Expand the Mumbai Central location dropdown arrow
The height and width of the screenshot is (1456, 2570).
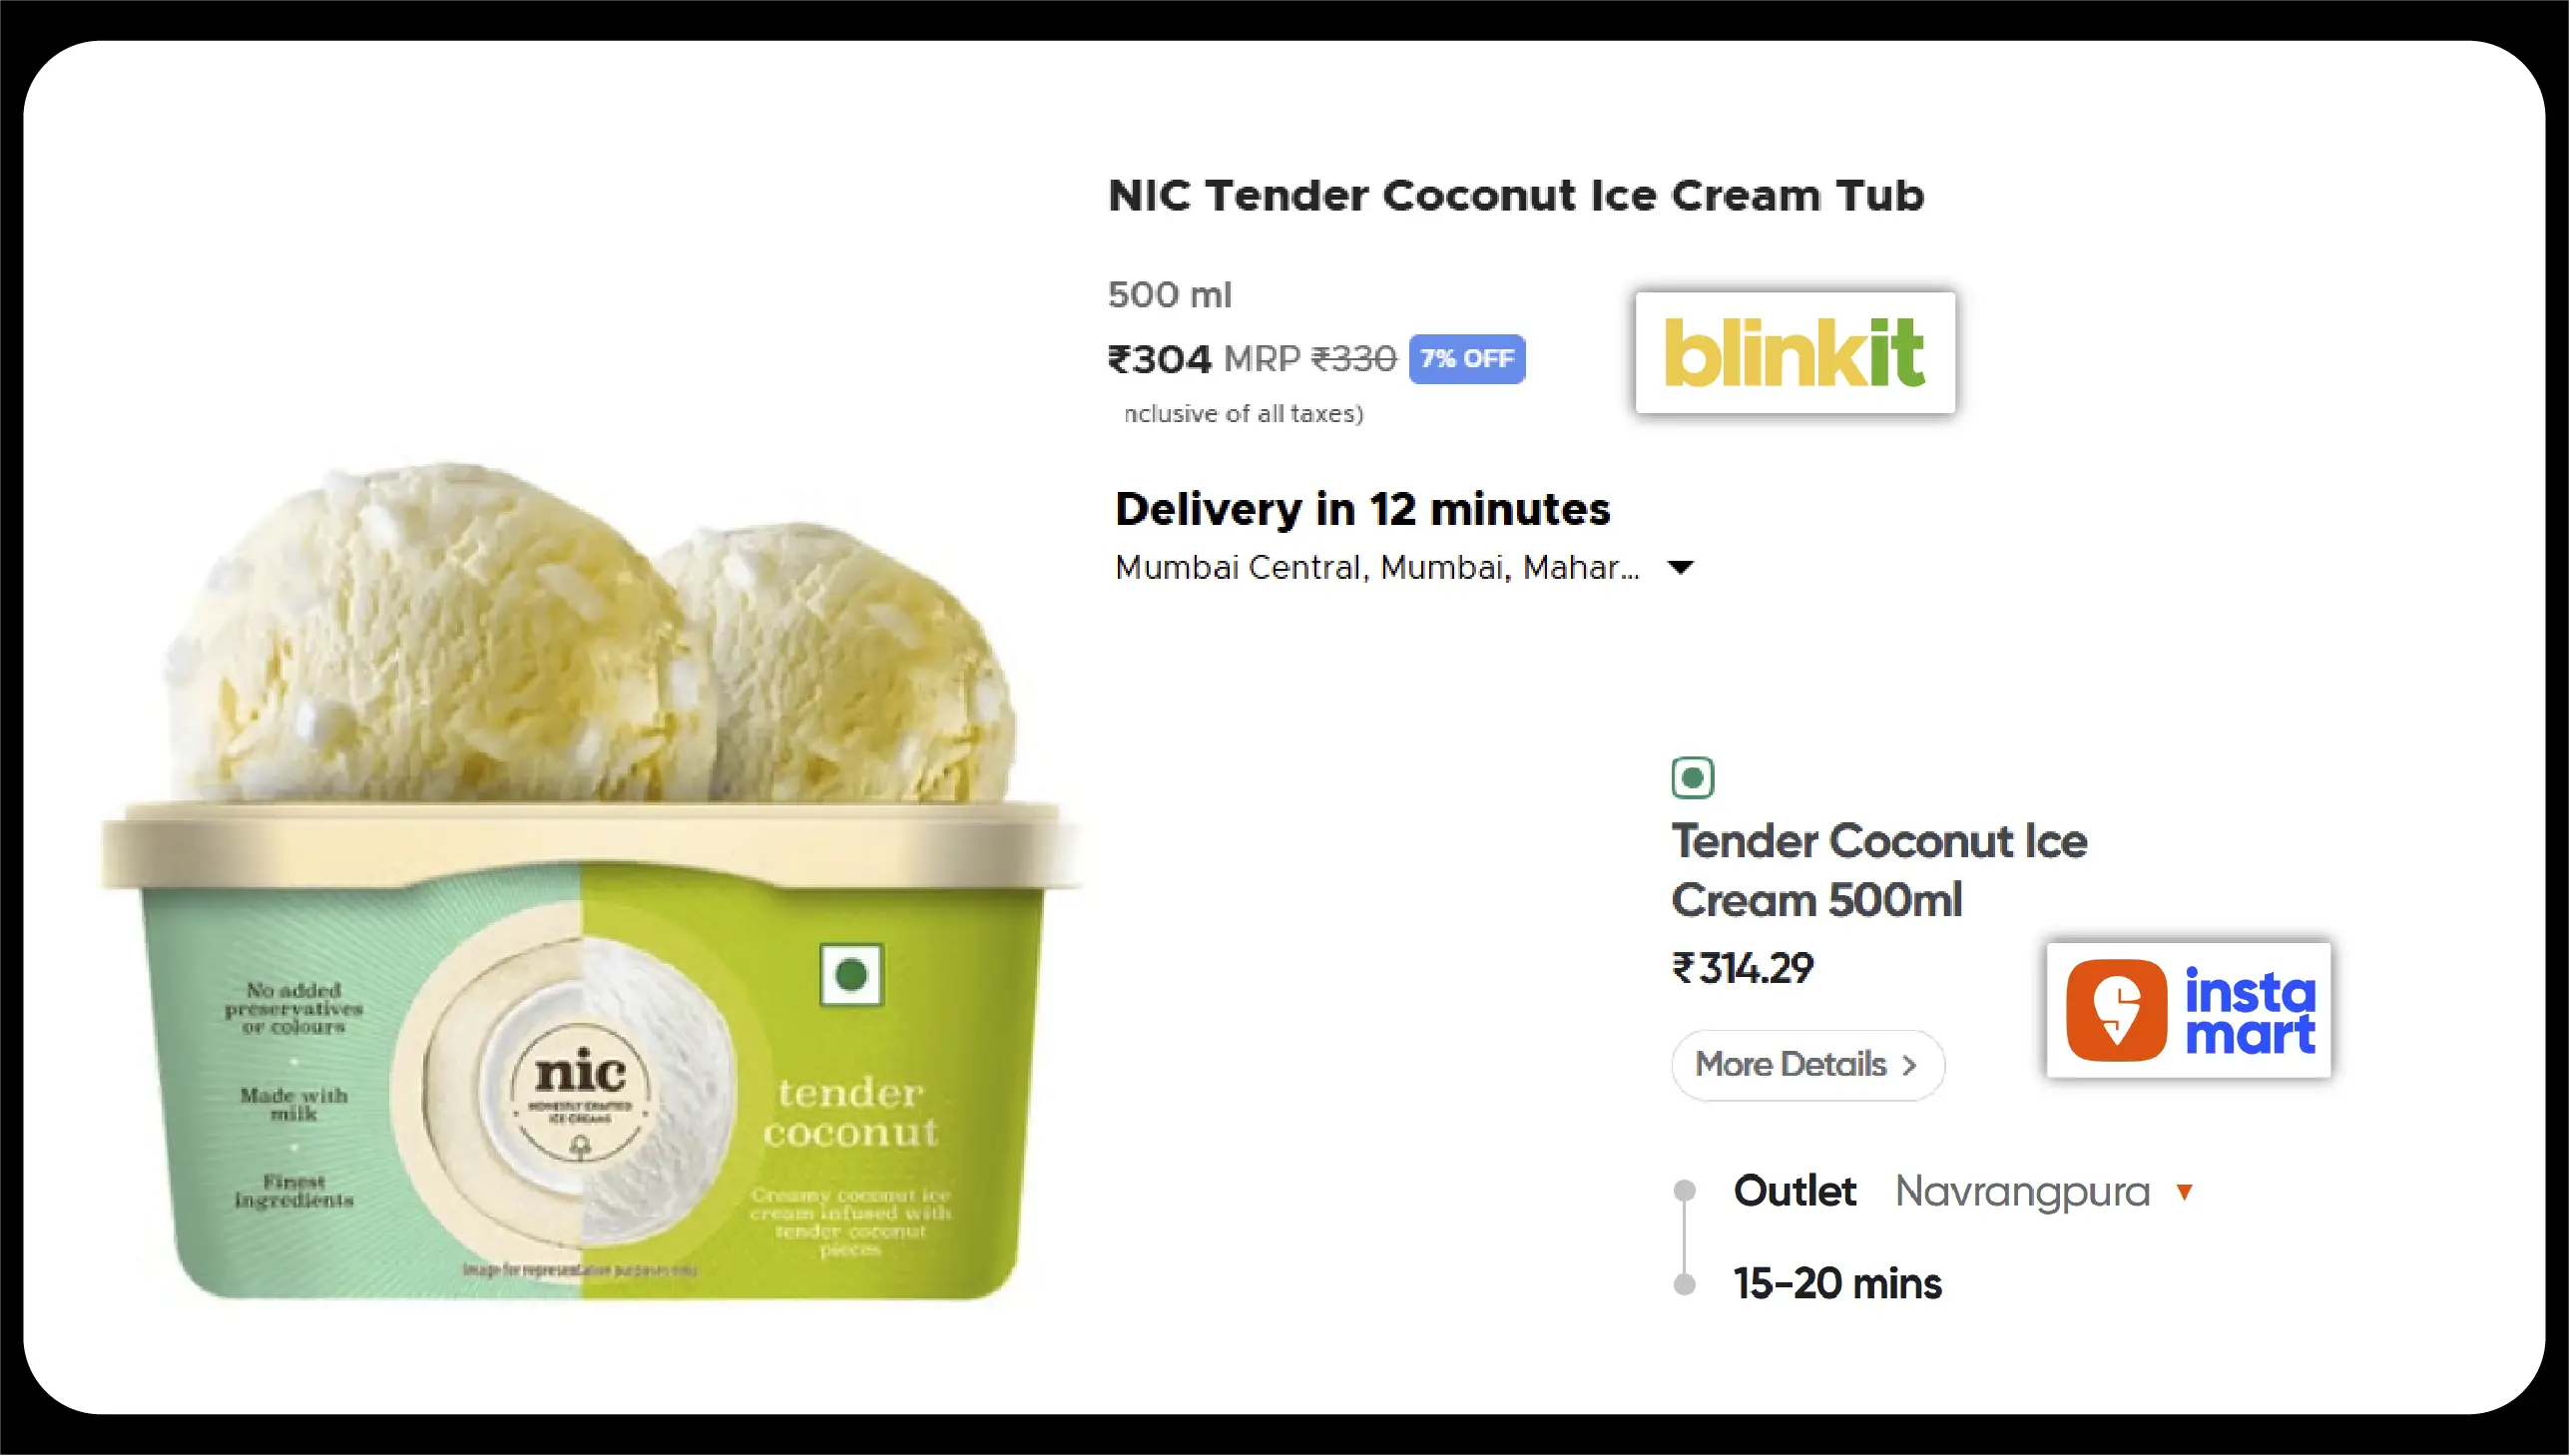pos(1681,568)
